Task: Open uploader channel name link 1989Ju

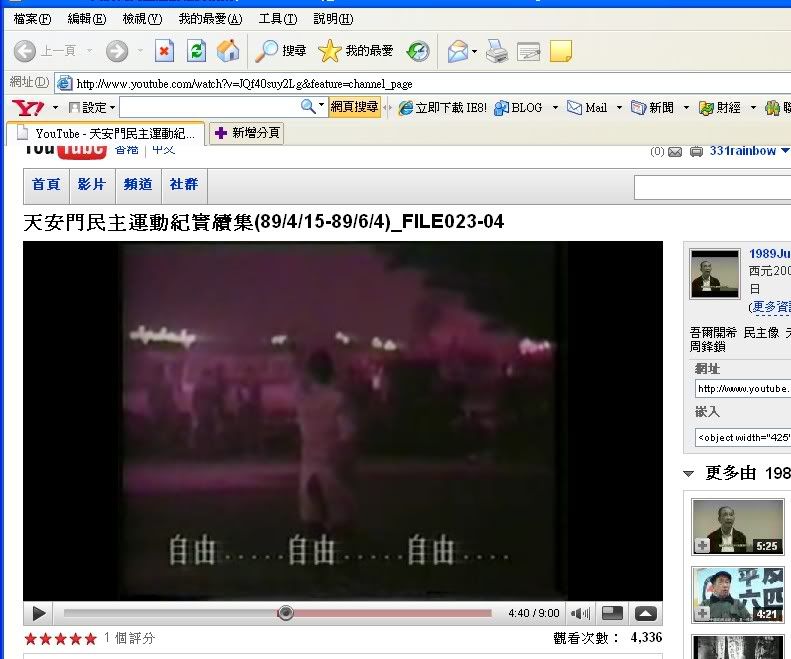Action: pos(770,254)
